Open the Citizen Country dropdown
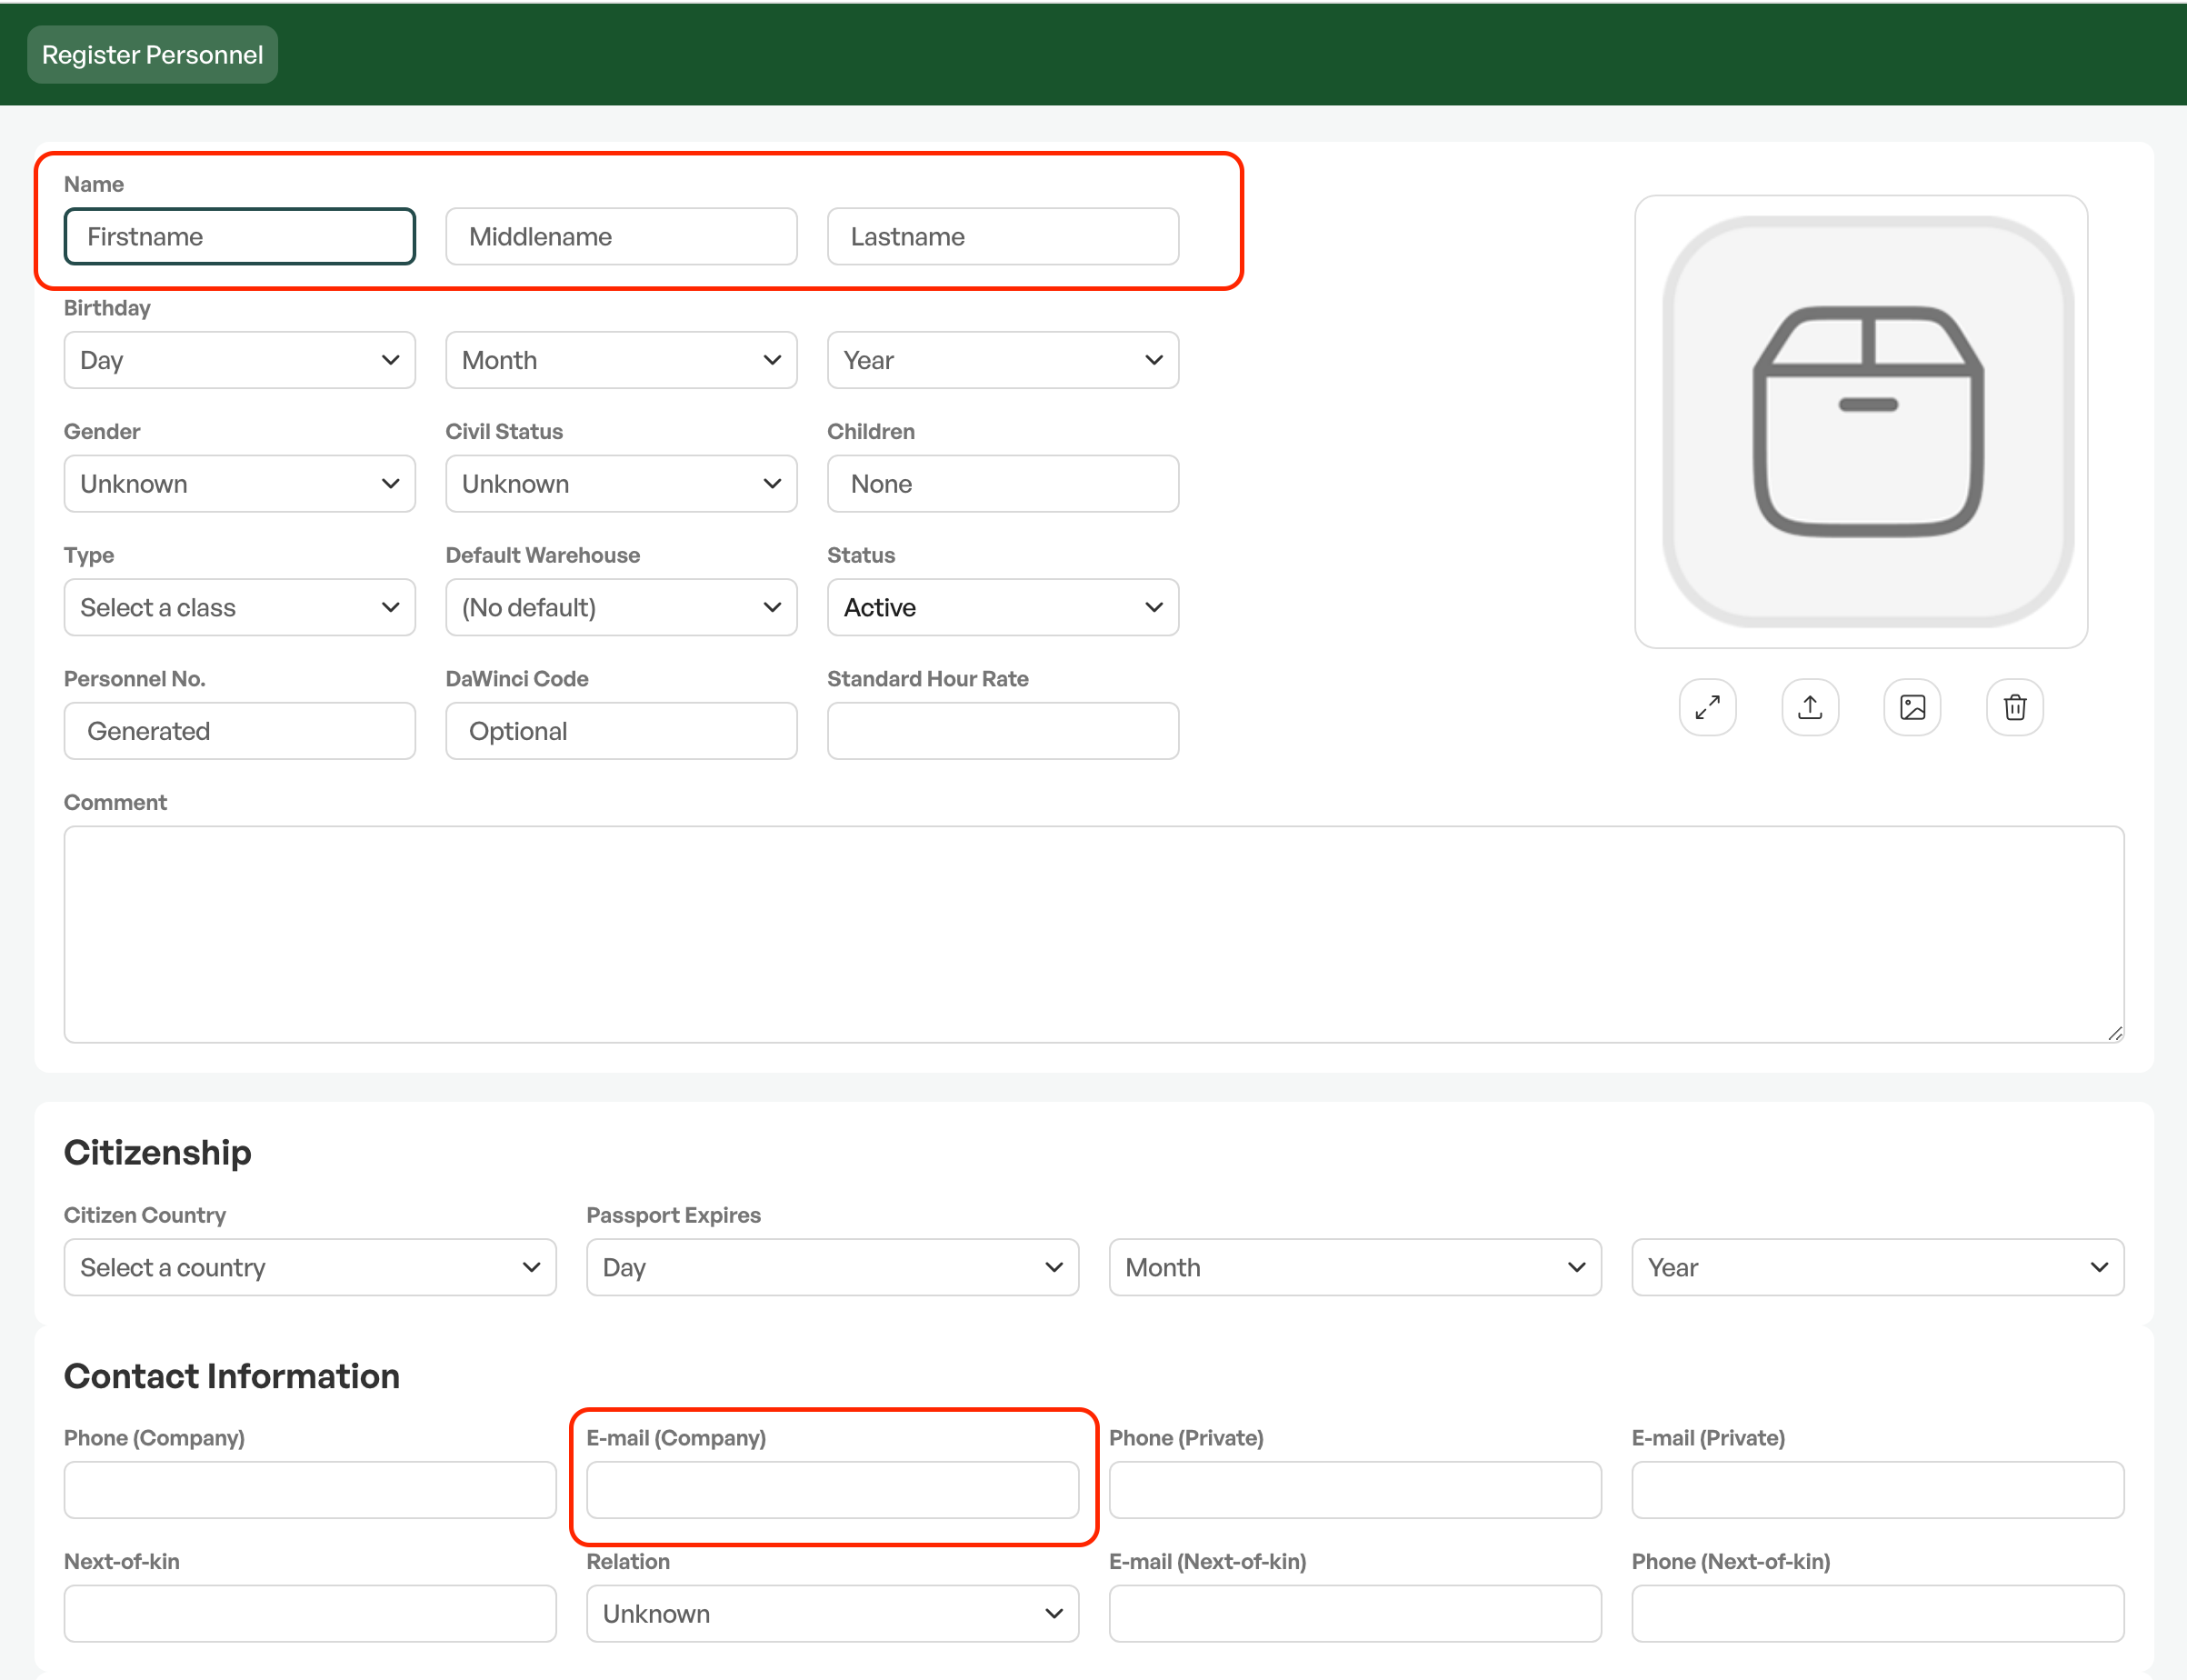2187x1680 pixels. pyautogui.click(x=310, y=1267)
